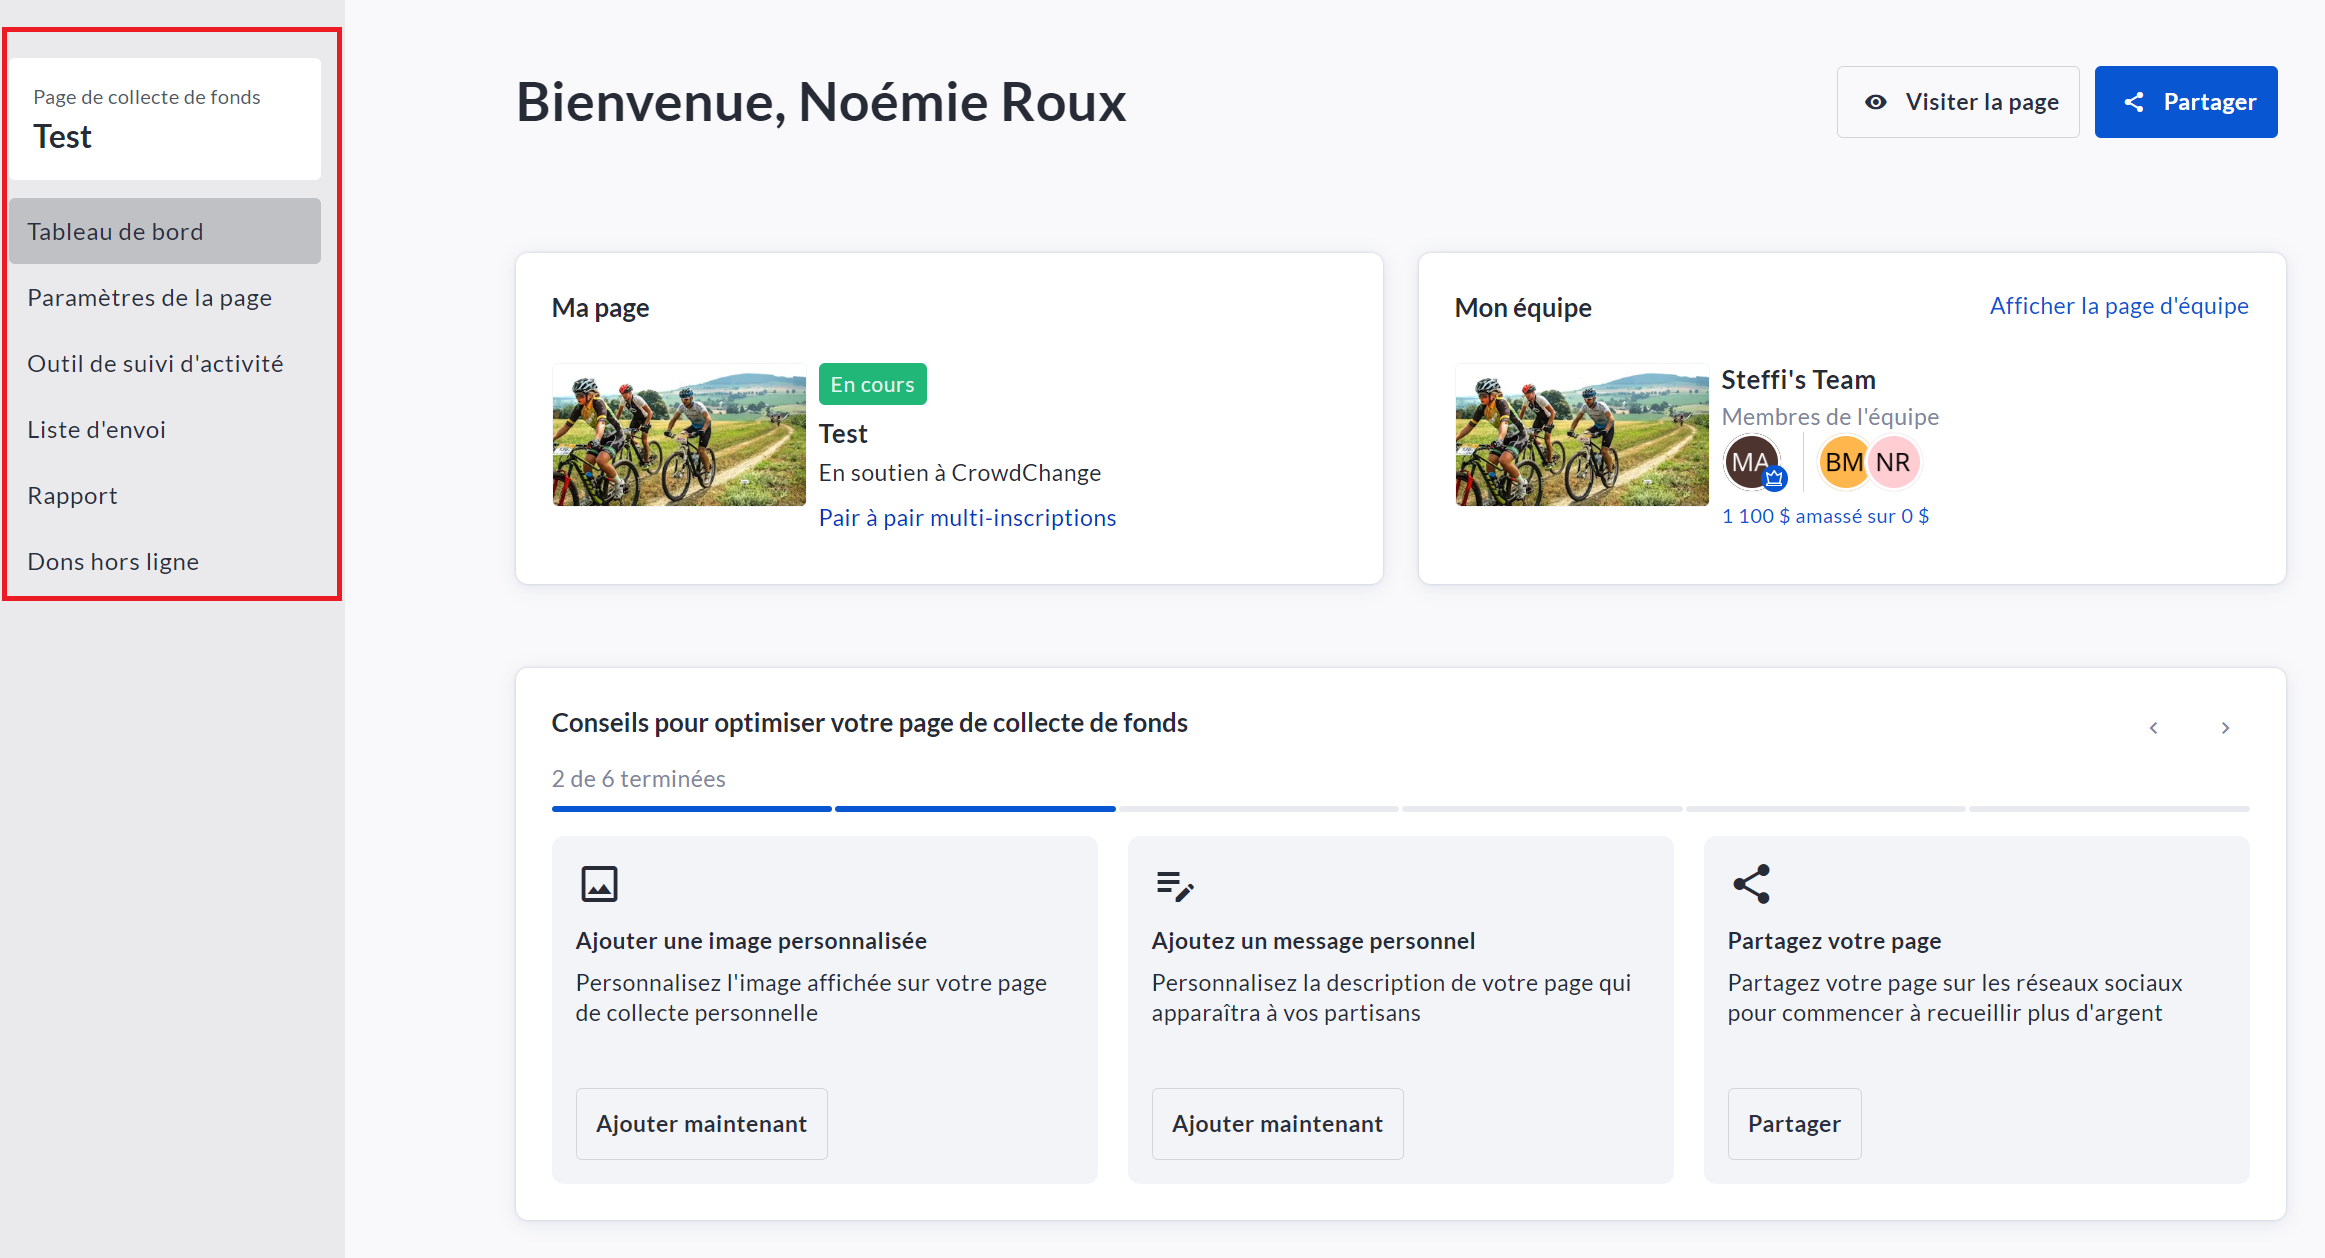Open Liste d'envoi in sidebar
2325x1258 pixels.
click(x=96, y=430)
